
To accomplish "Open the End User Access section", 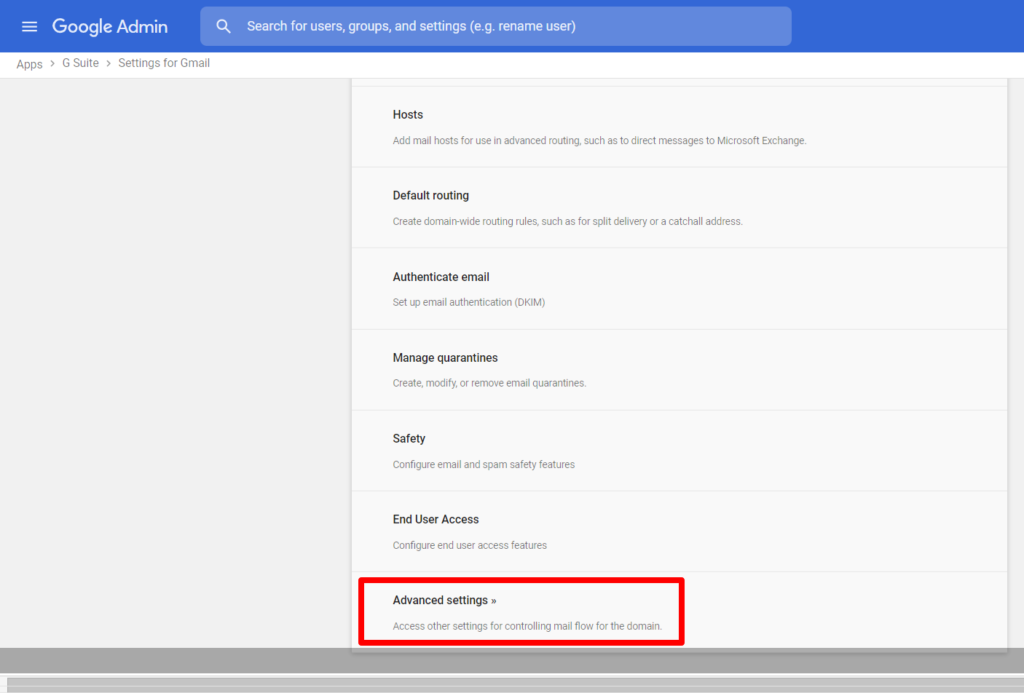I will (x=435, y=519).
